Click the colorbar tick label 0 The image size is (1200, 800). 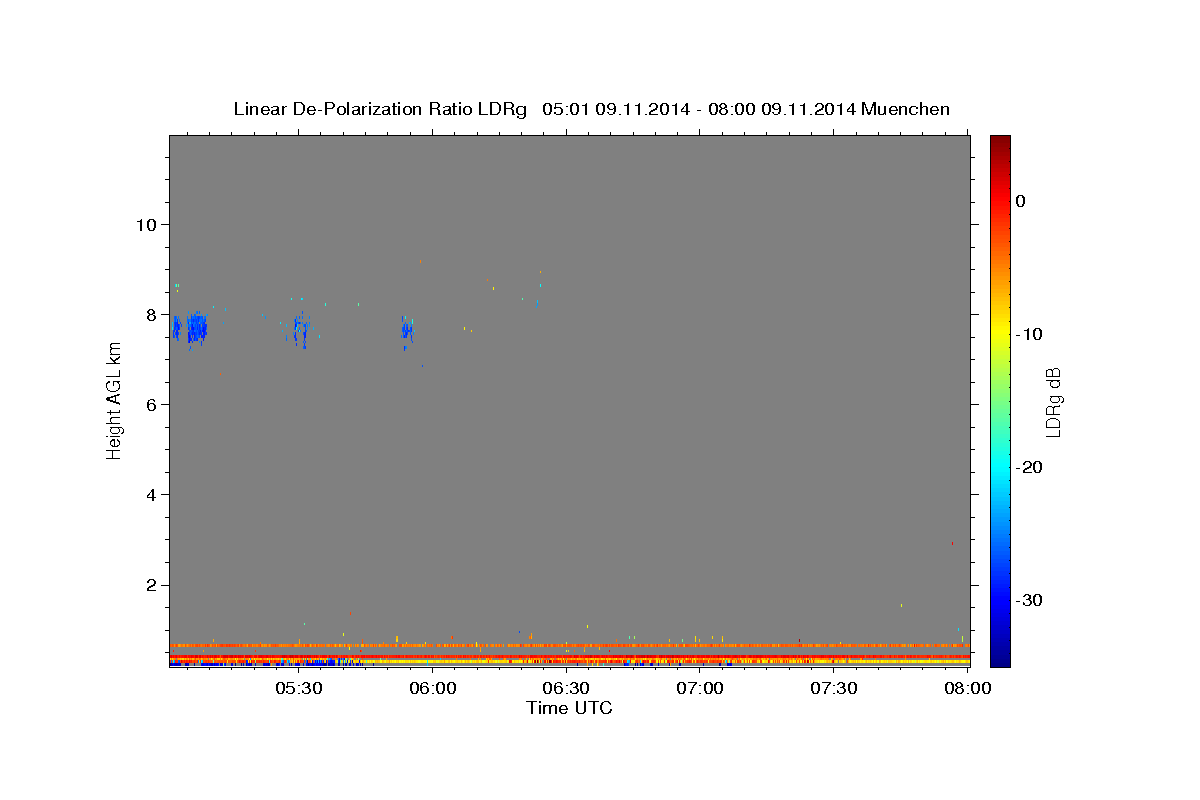click(x=1021, y=201)
